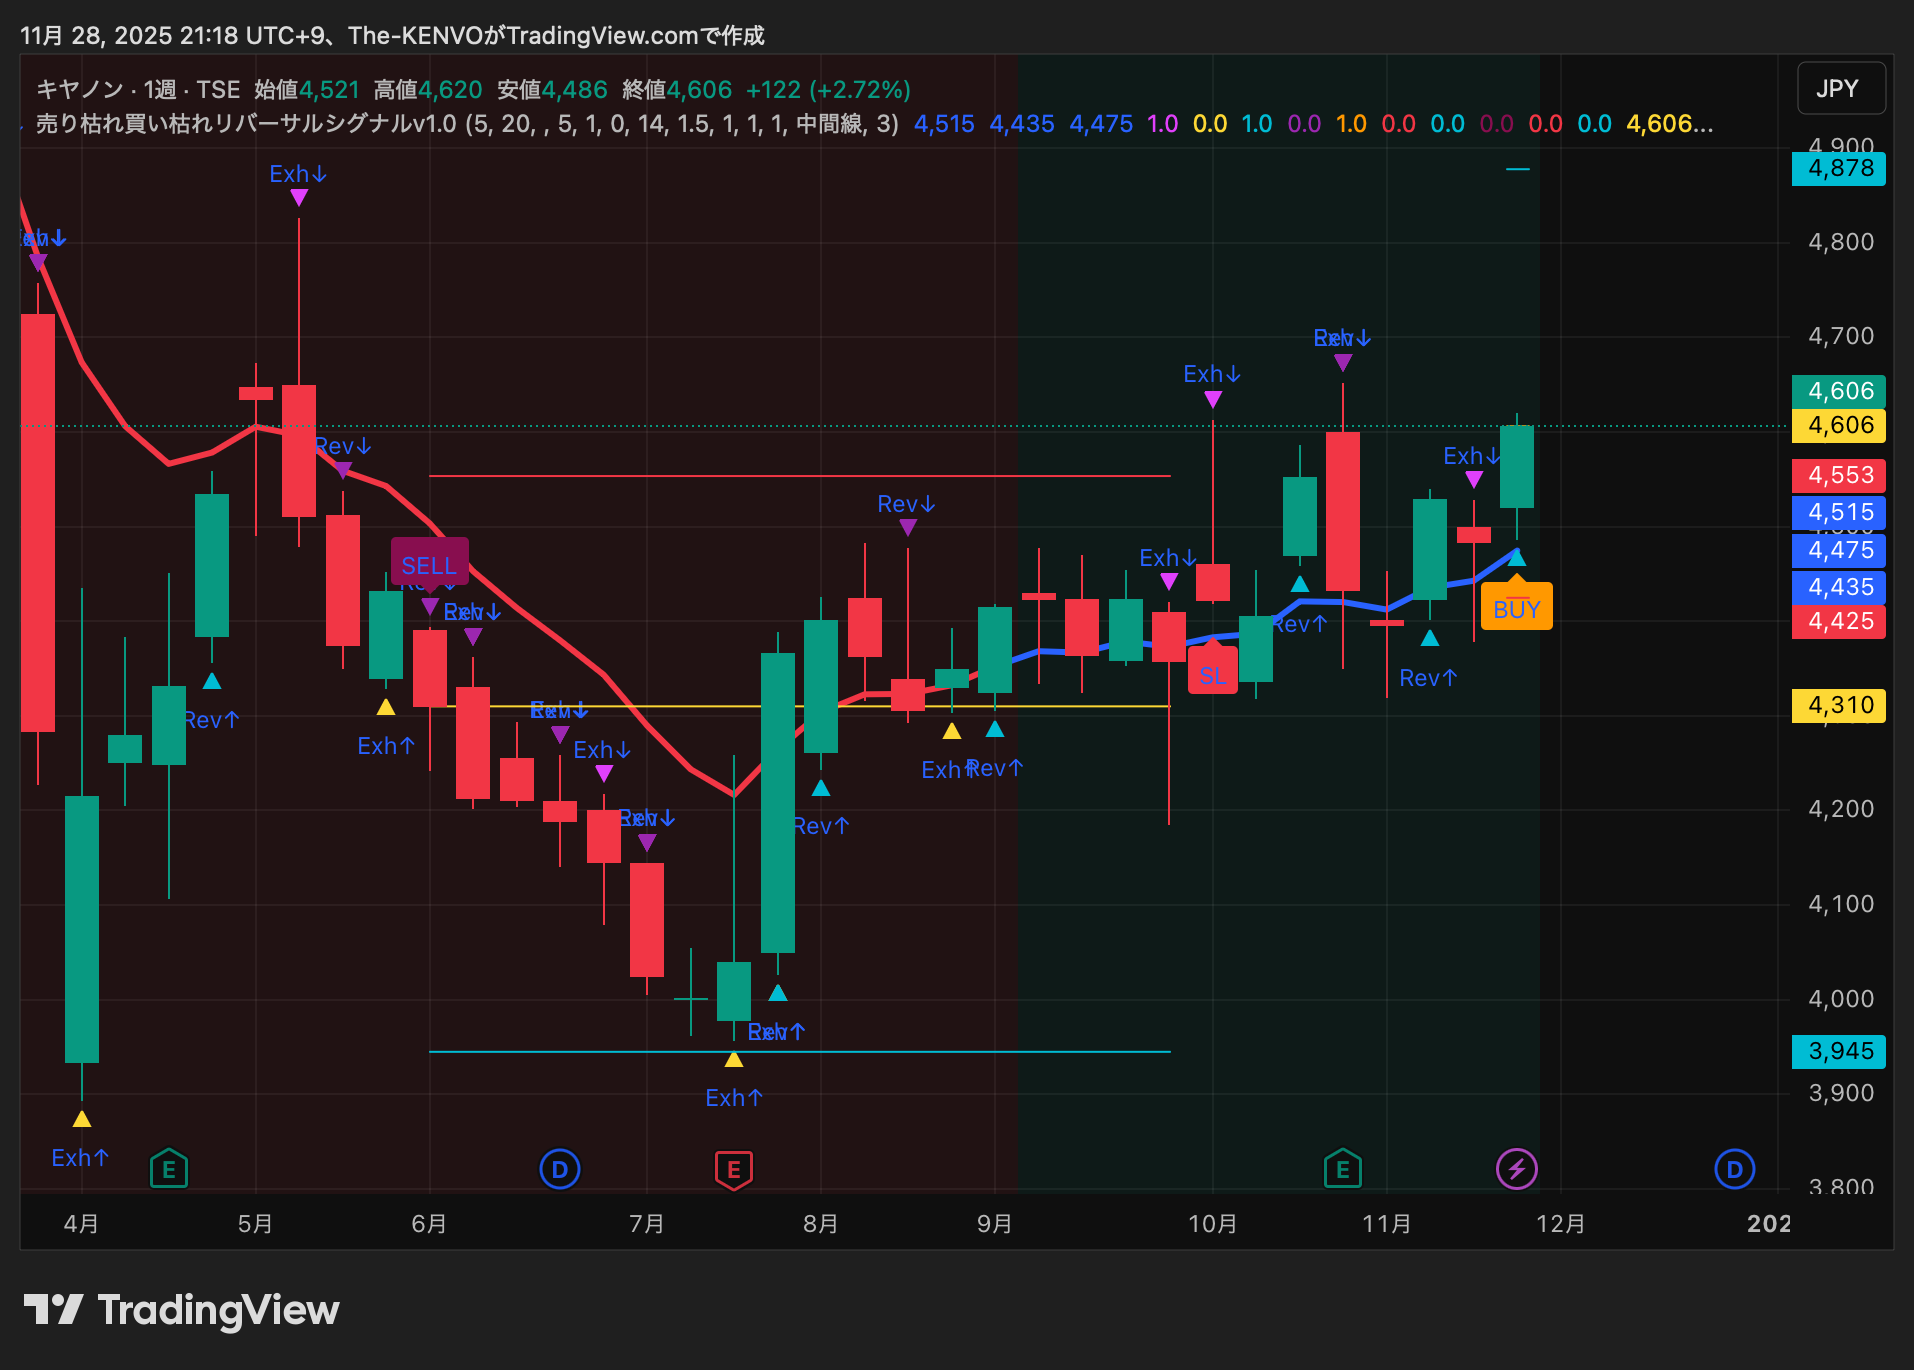This screenshot has width=1914, height=1370.
Task: Click the cyan 3,945 price label
Action: pyautogui.click(x=1840, y=1050)
